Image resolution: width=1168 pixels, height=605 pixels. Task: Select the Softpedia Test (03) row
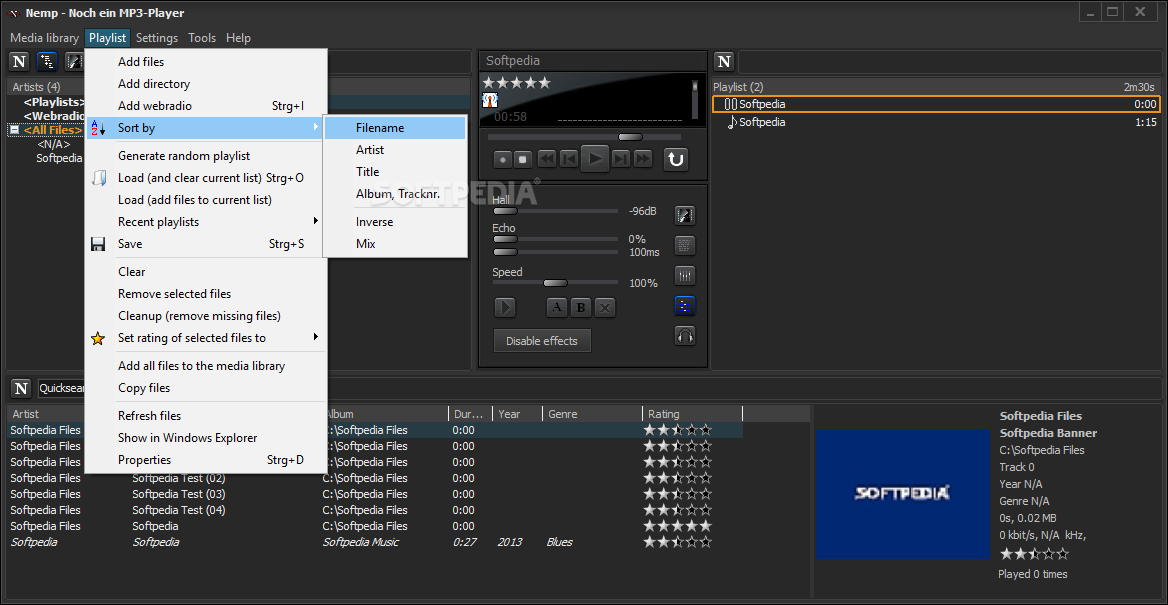pos(375,494)
